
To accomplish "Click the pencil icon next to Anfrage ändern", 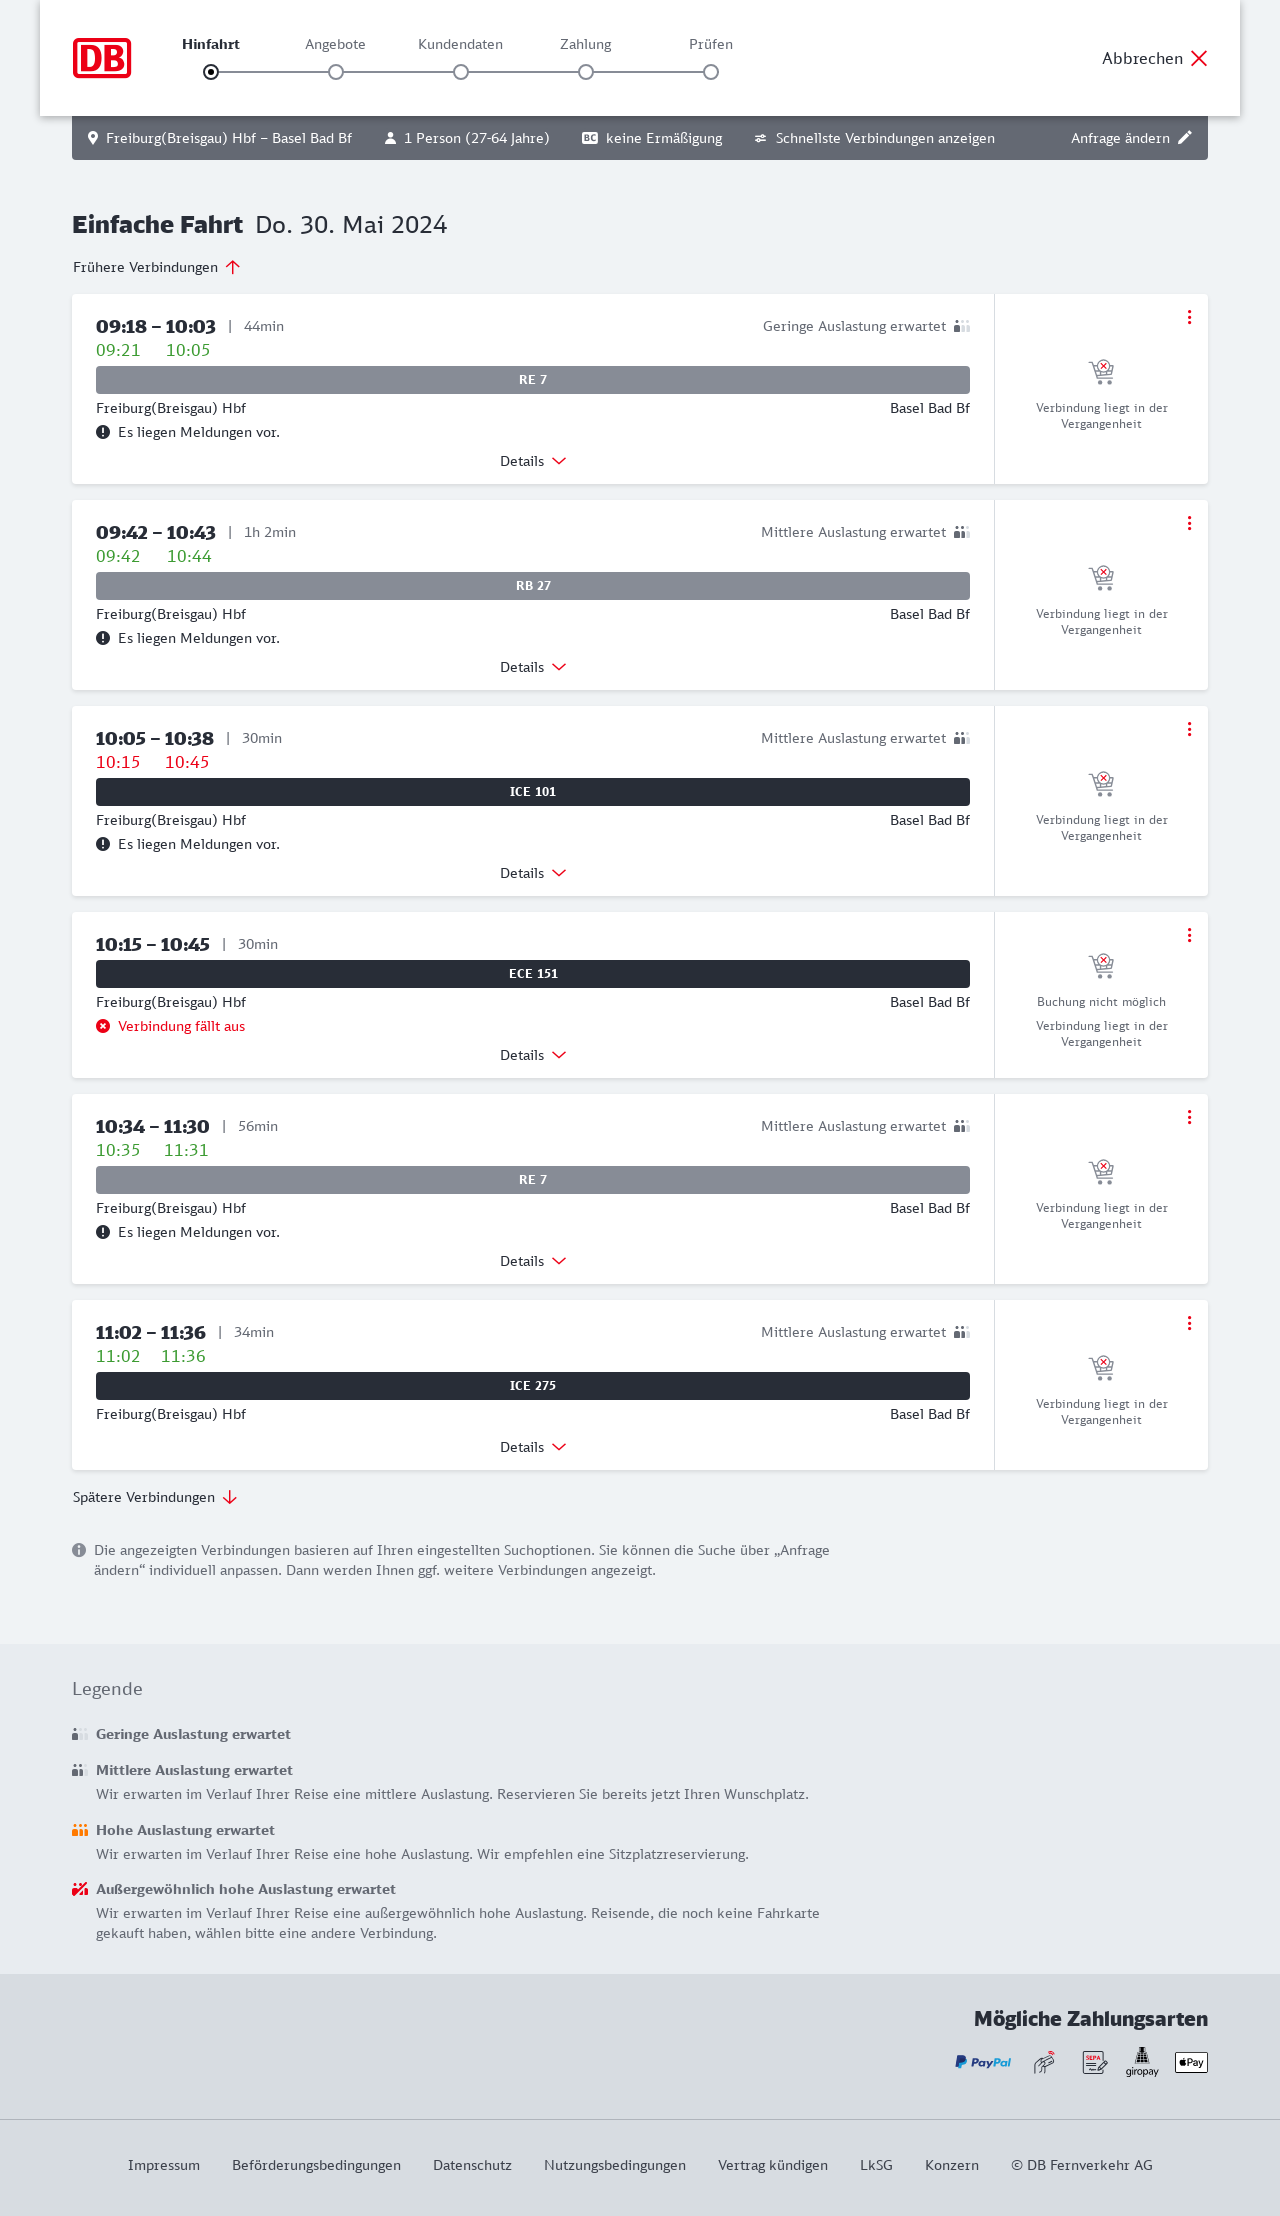I will [x=1185, y=138].
